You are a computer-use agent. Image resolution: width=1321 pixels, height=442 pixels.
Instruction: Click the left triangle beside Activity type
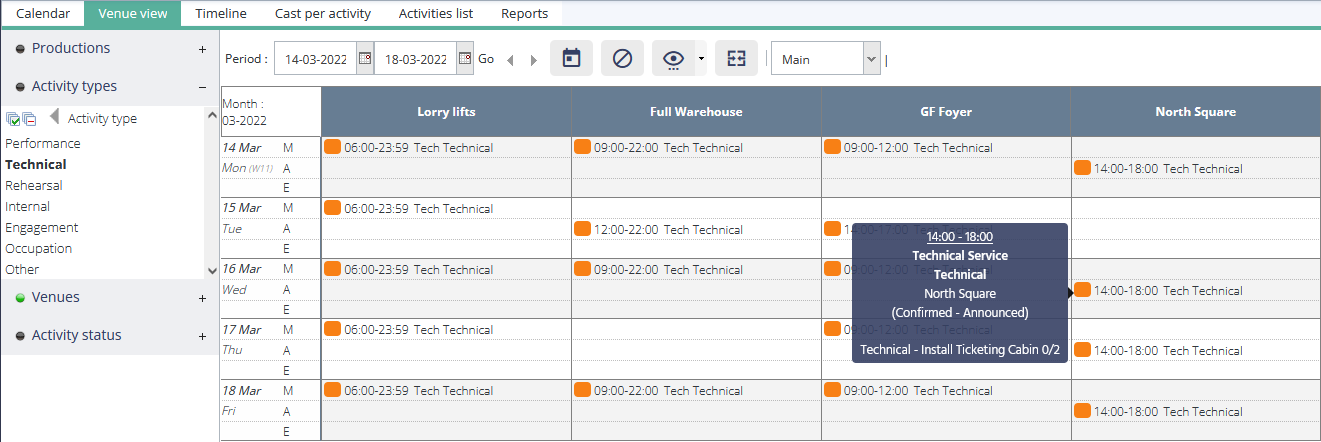click(54, 117)
